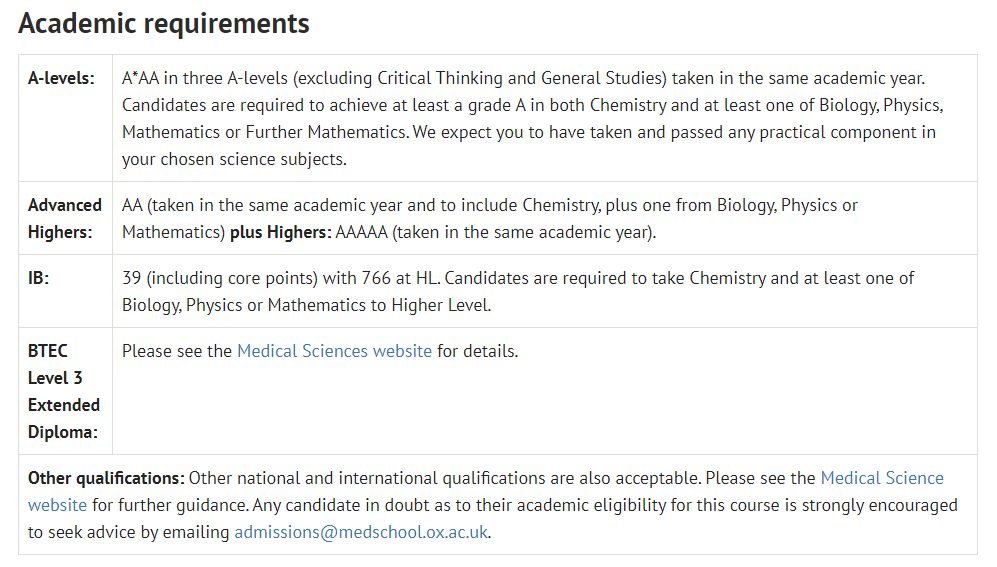The height and width of the screenshot is (567, 997).
Task: Select the A-levels row label
Action: pos(61,78)
